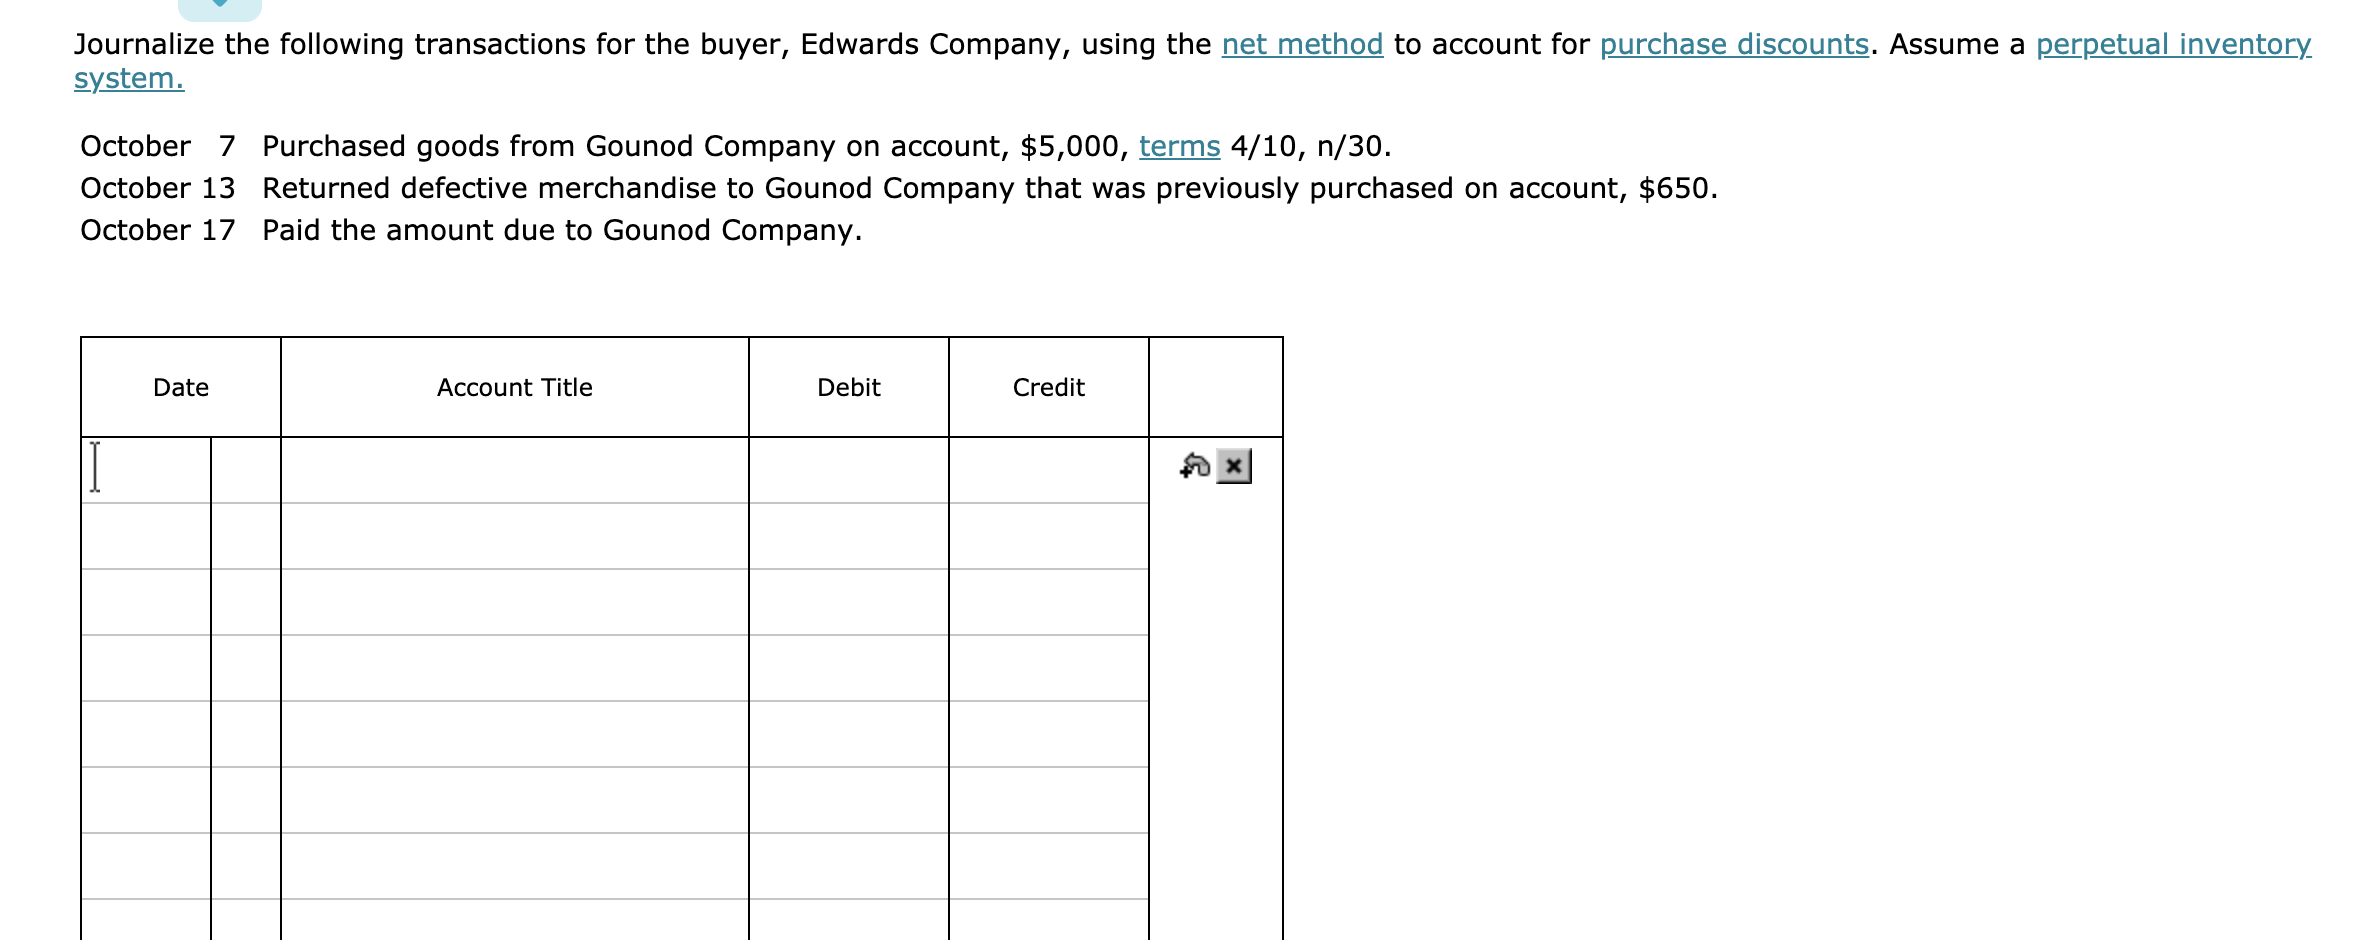
Task: Click the Credit column header
Action: click(1048, 387)
